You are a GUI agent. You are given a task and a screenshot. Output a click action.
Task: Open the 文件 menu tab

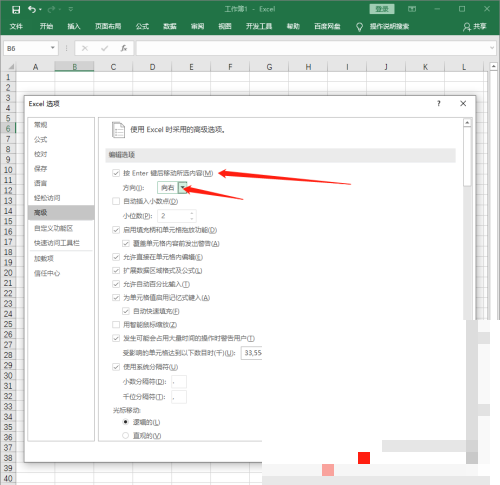[x=16, y=26]
